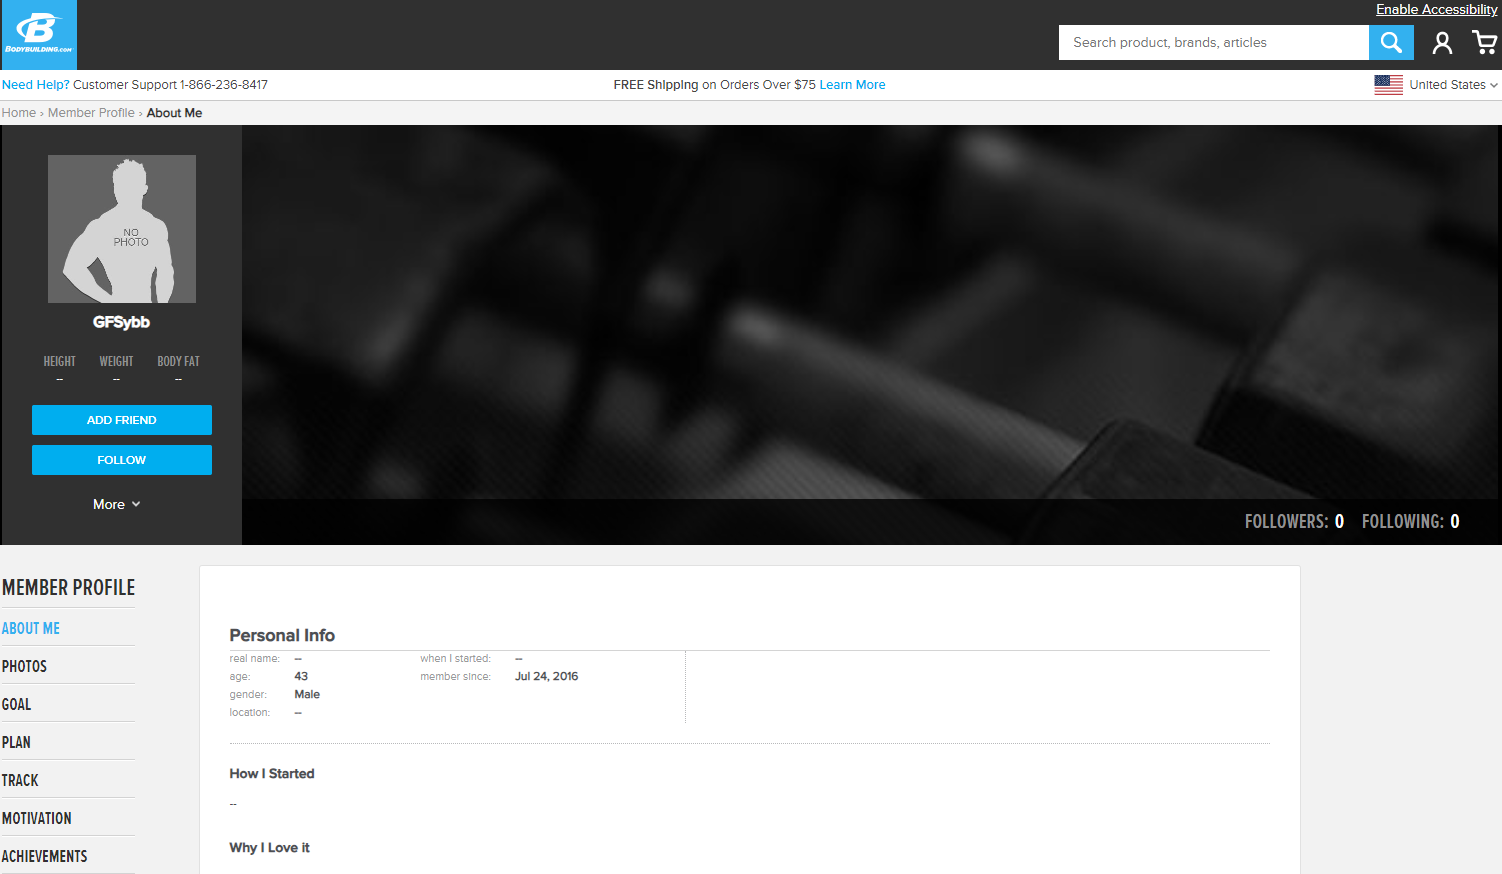Go to Home breadcrumb

pos(19,113)
